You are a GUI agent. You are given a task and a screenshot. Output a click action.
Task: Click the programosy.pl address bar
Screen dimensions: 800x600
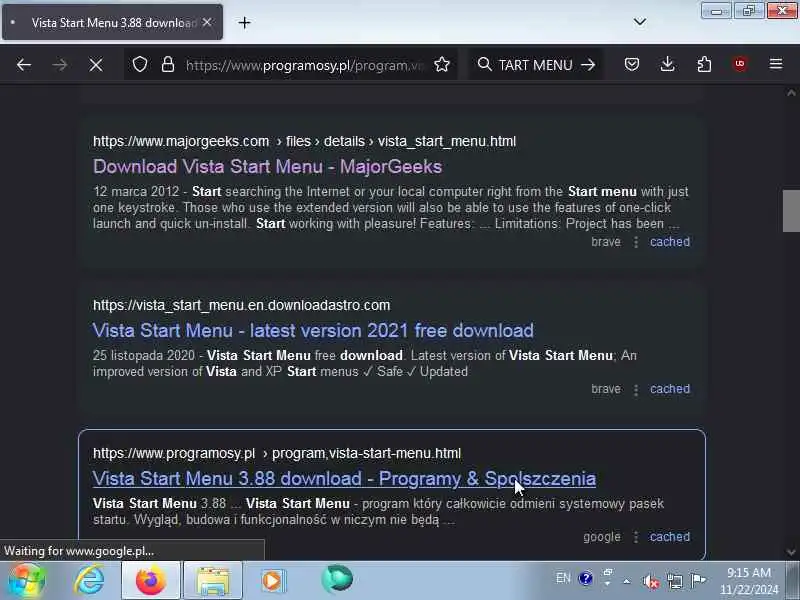tap(304, 65)
